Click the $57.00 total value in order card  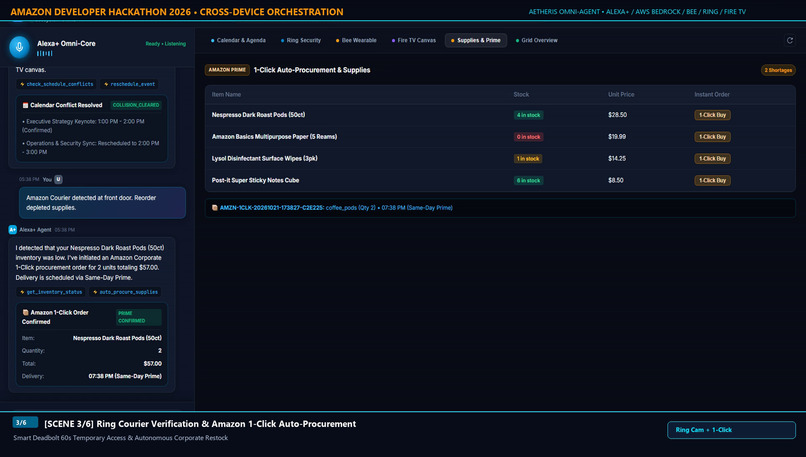point(153,363)
